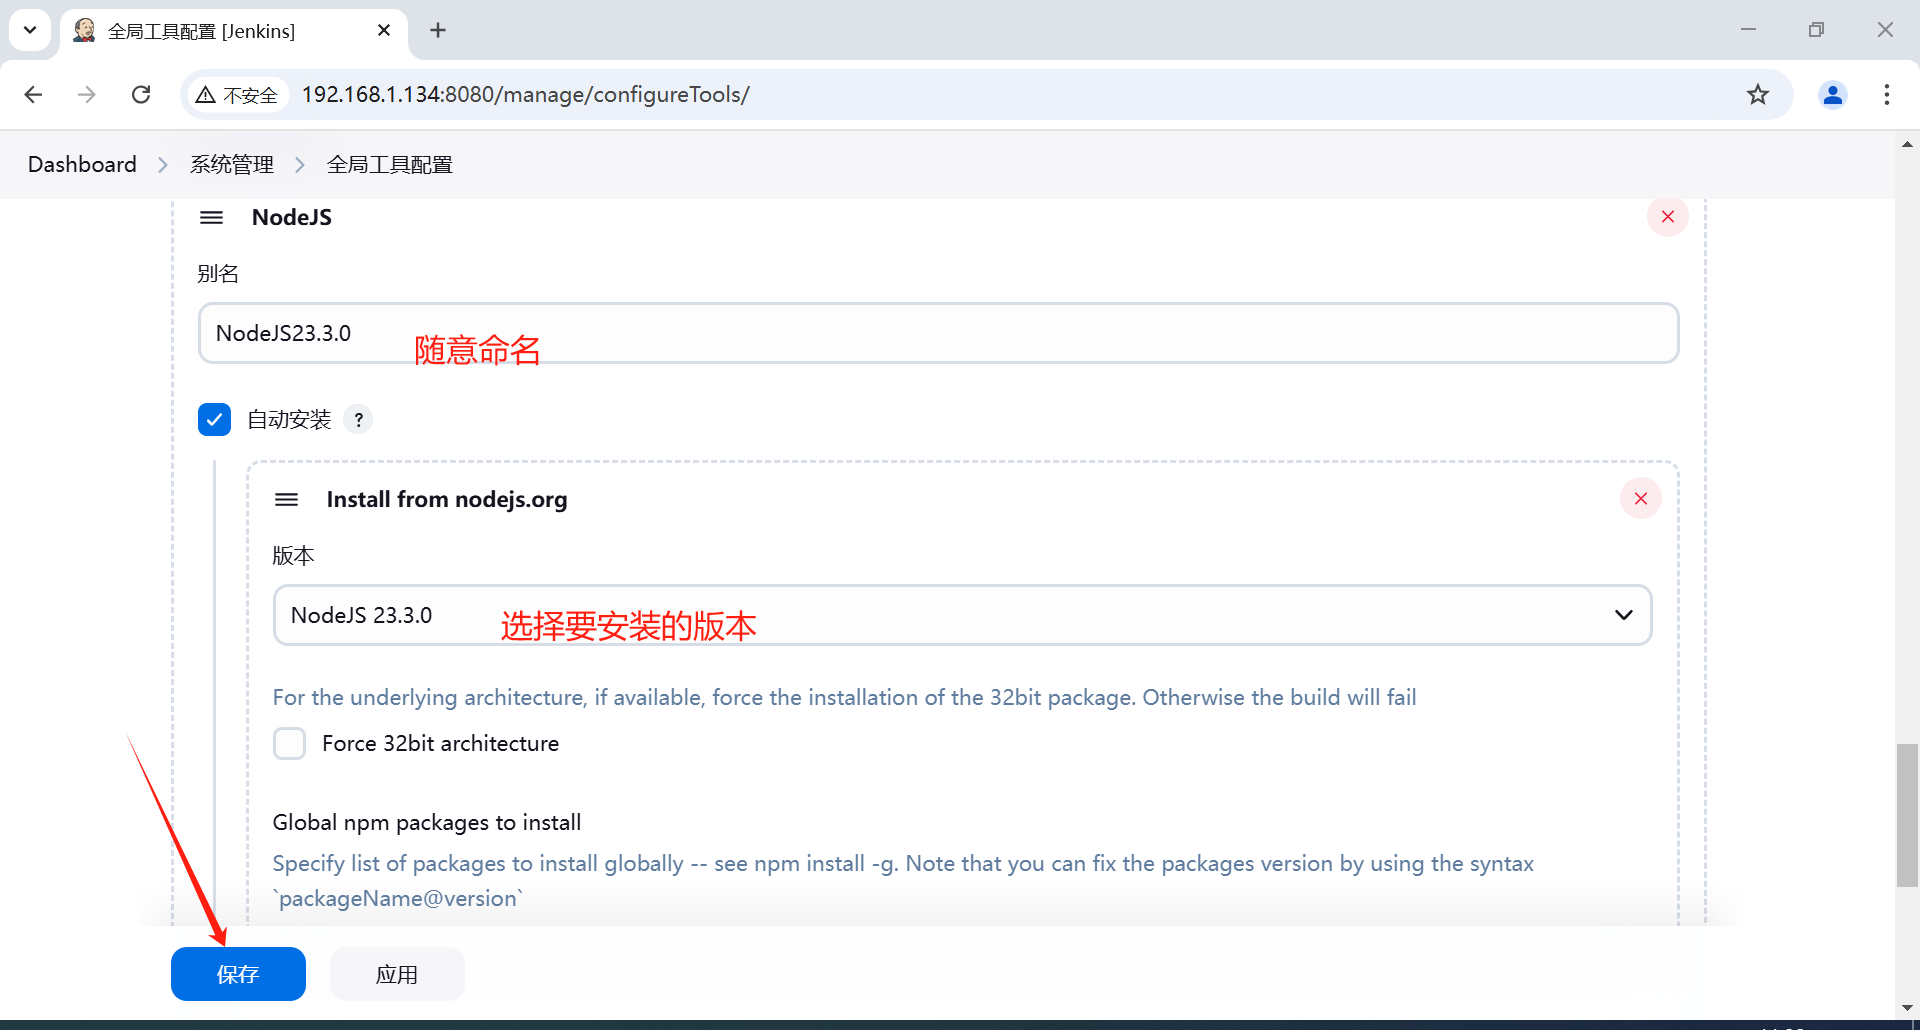Click the browser back arrow
Image resolution: width=1920 pixels, height=1030 pixels.
point(33,94)
